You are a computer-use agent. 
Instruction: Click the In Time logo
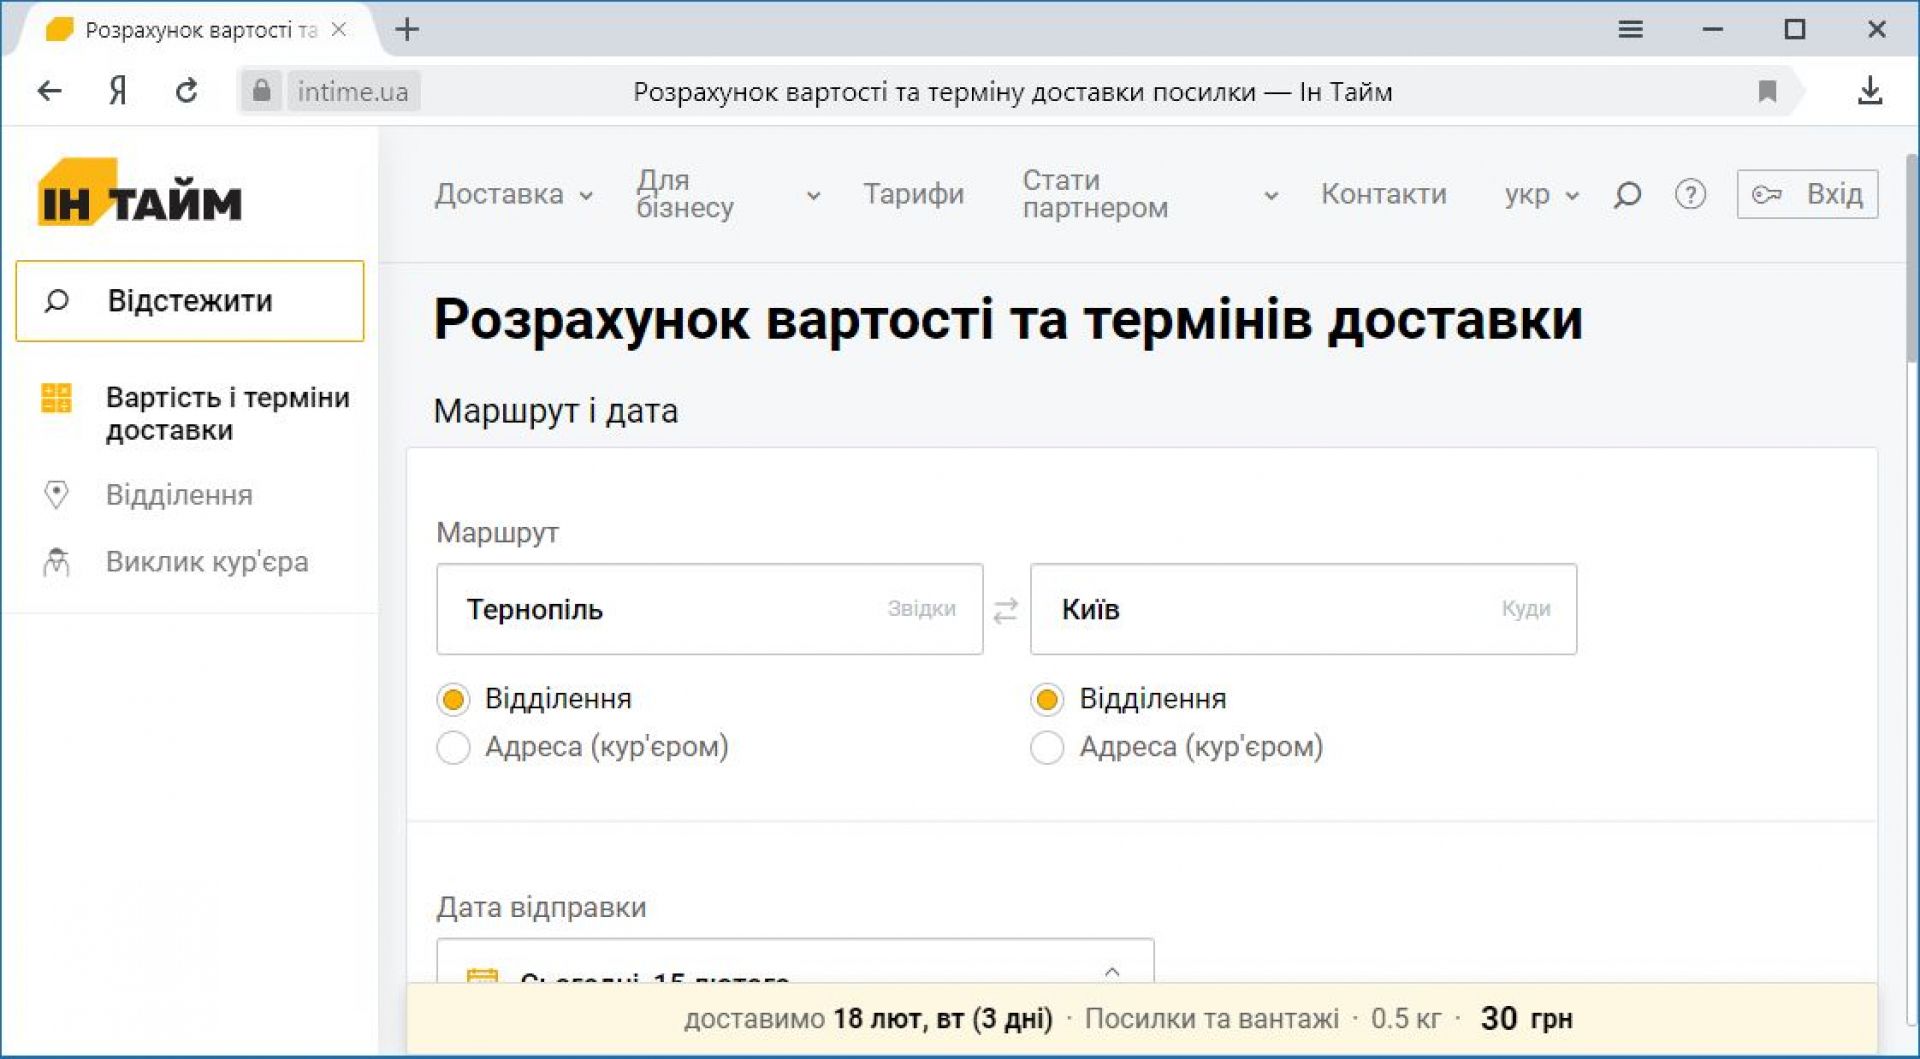click(140, 193)
